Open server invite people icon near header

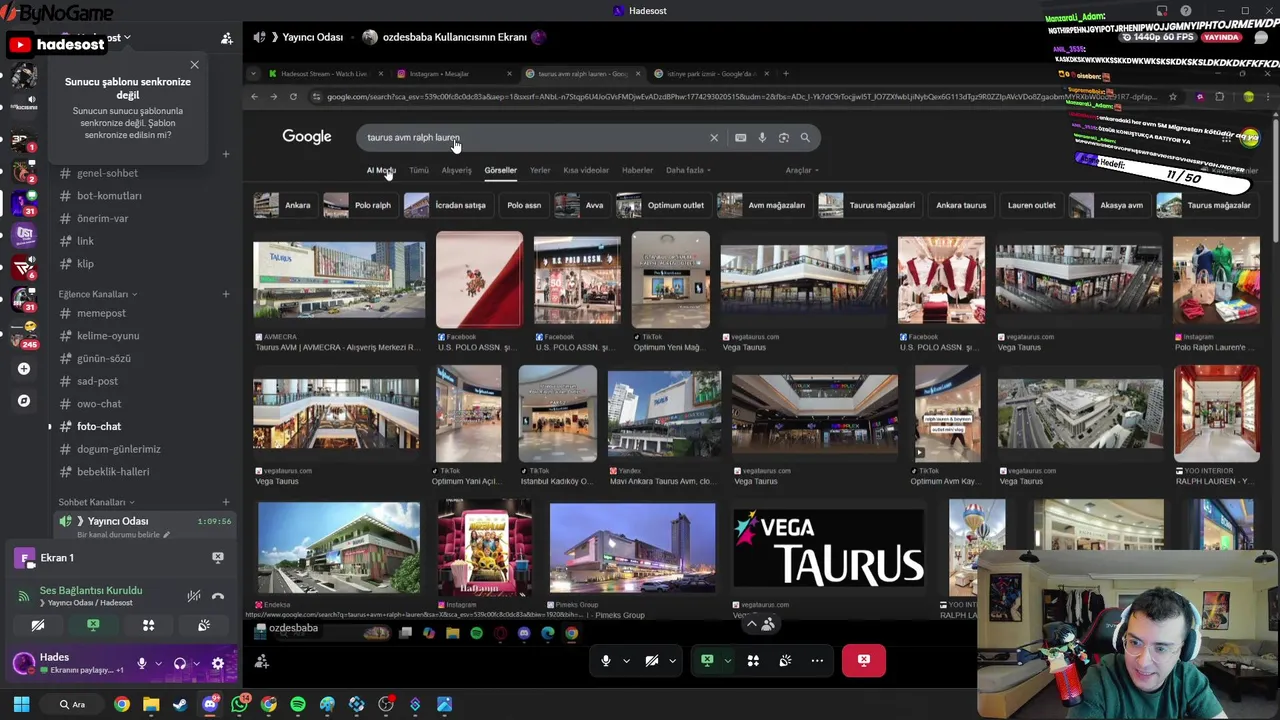pos(227,38)
